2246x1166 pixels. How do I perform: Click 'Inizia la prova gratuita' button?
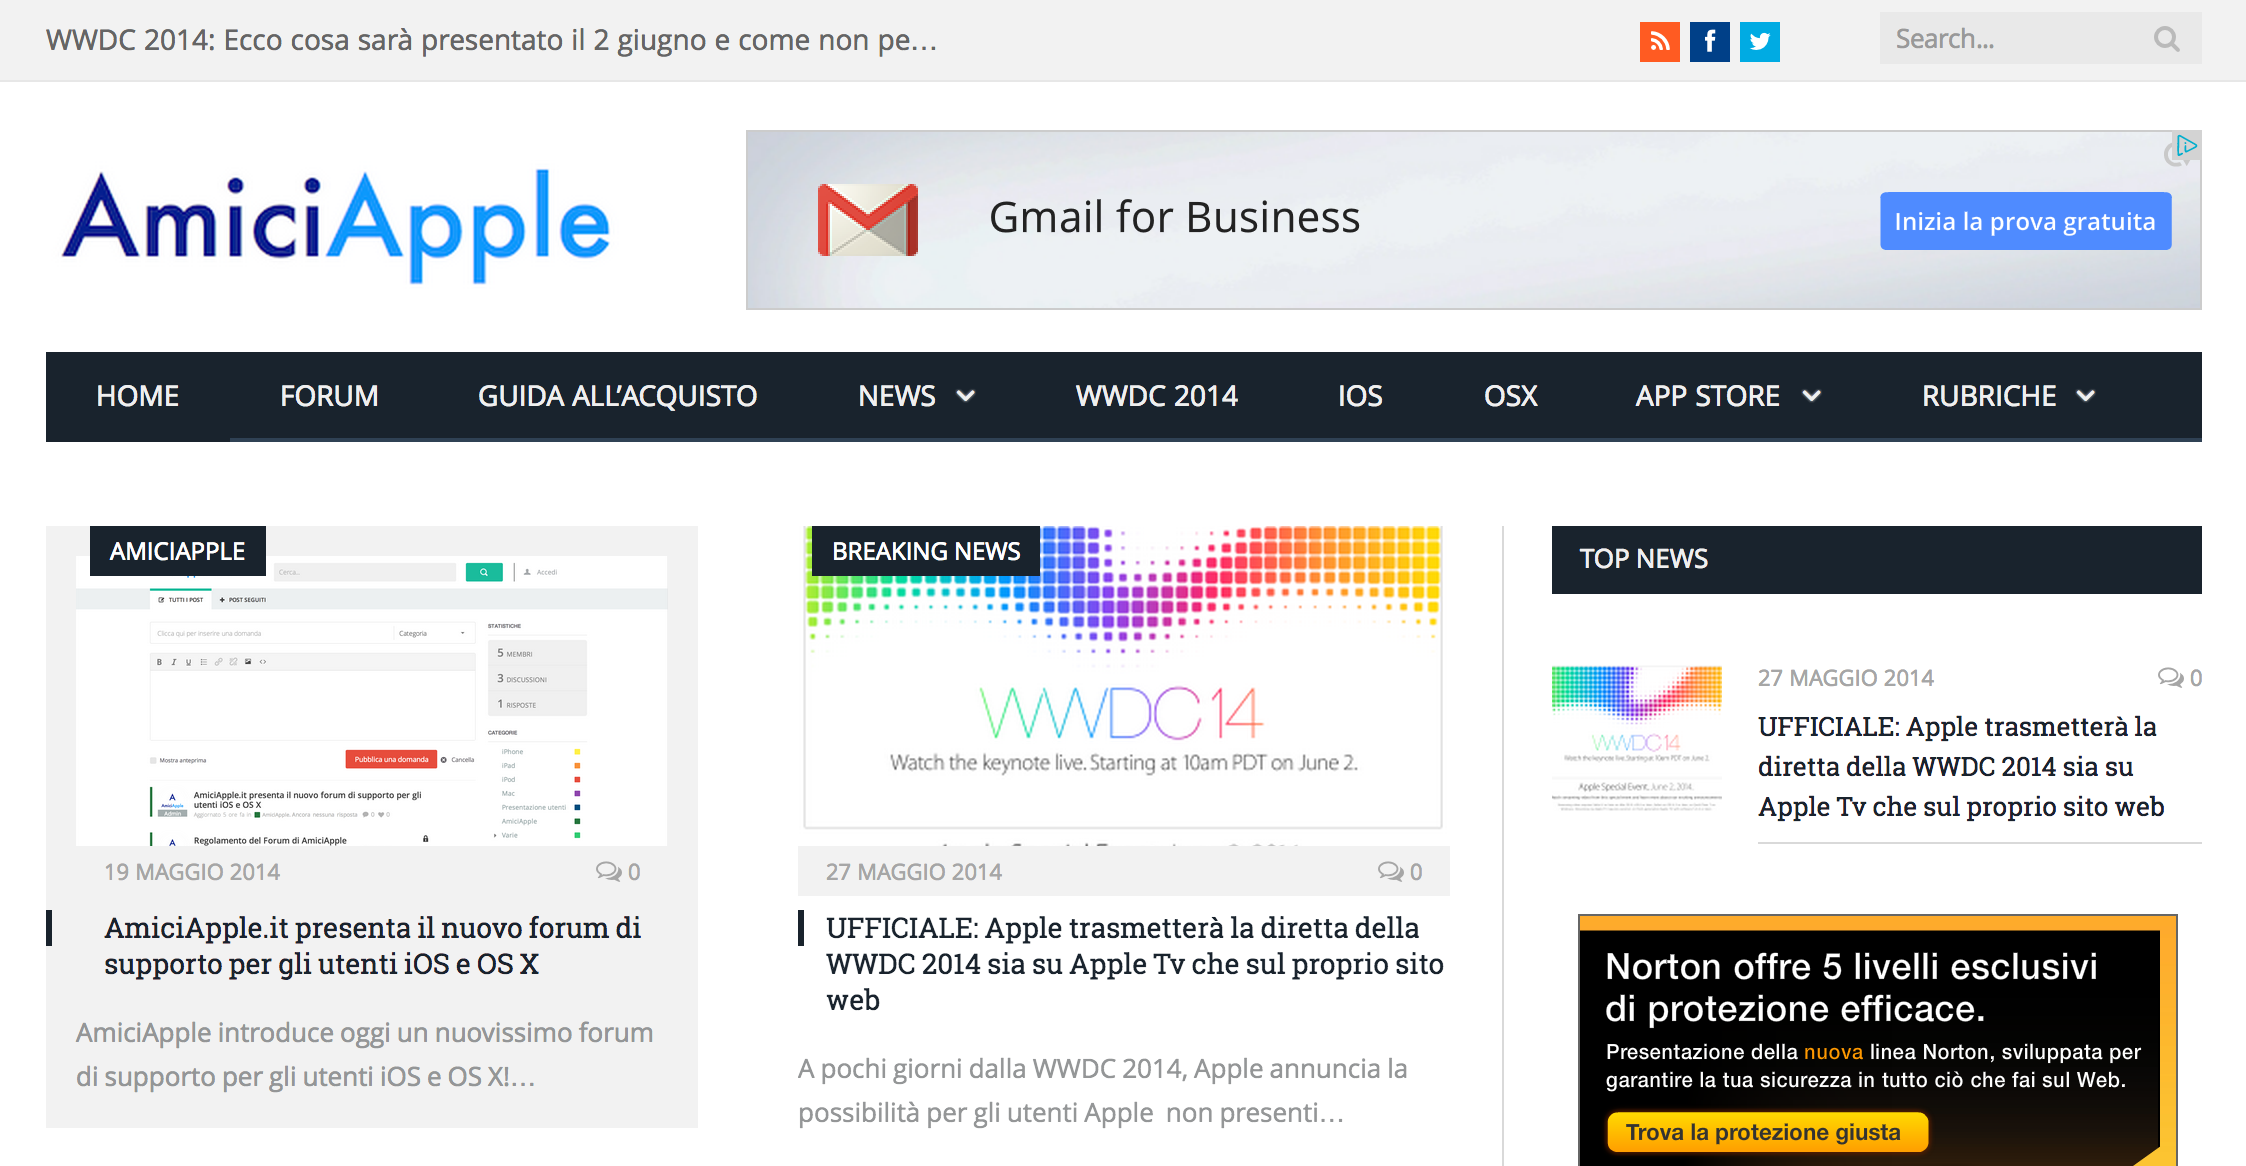pyautogui.click(x=2025, y=221)
